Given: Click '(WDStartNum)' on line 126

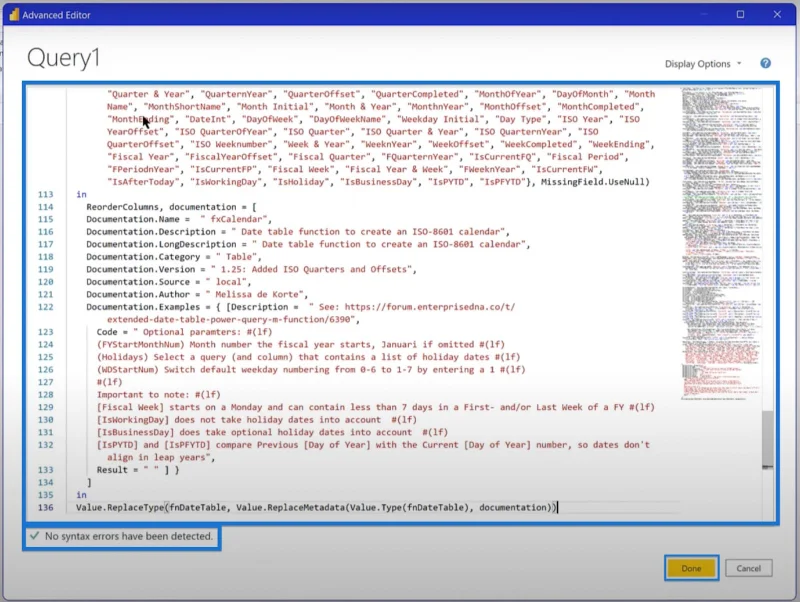Looking at the screenshot, I should point(128,369).
